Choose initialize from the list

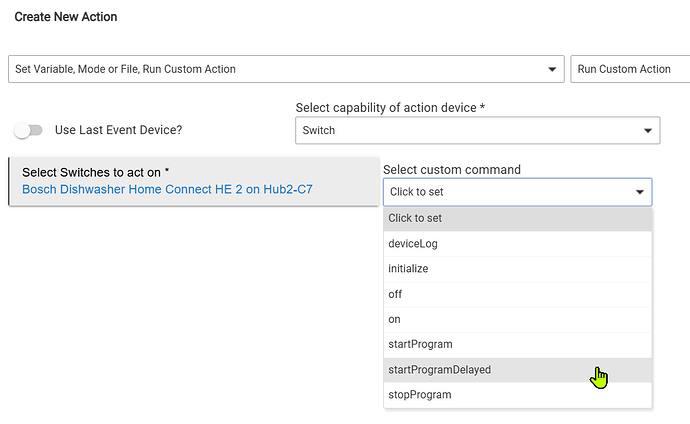pyautogui.click(x=408, y=269)
